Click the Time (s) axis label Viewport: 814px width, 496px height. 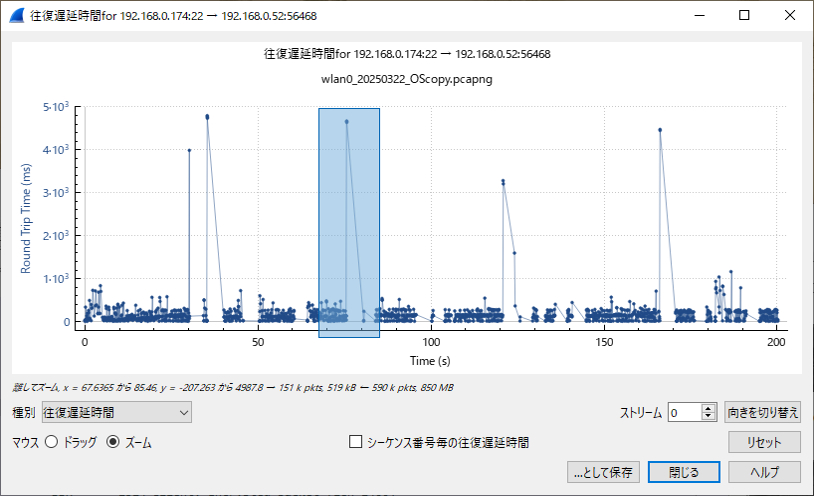430,360
